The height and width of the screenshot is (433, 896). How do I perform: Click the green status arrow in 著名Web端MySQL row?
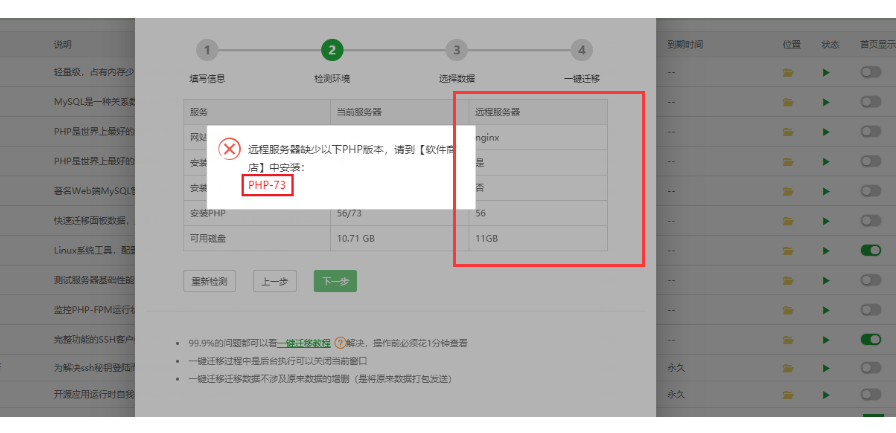[826, 191]
